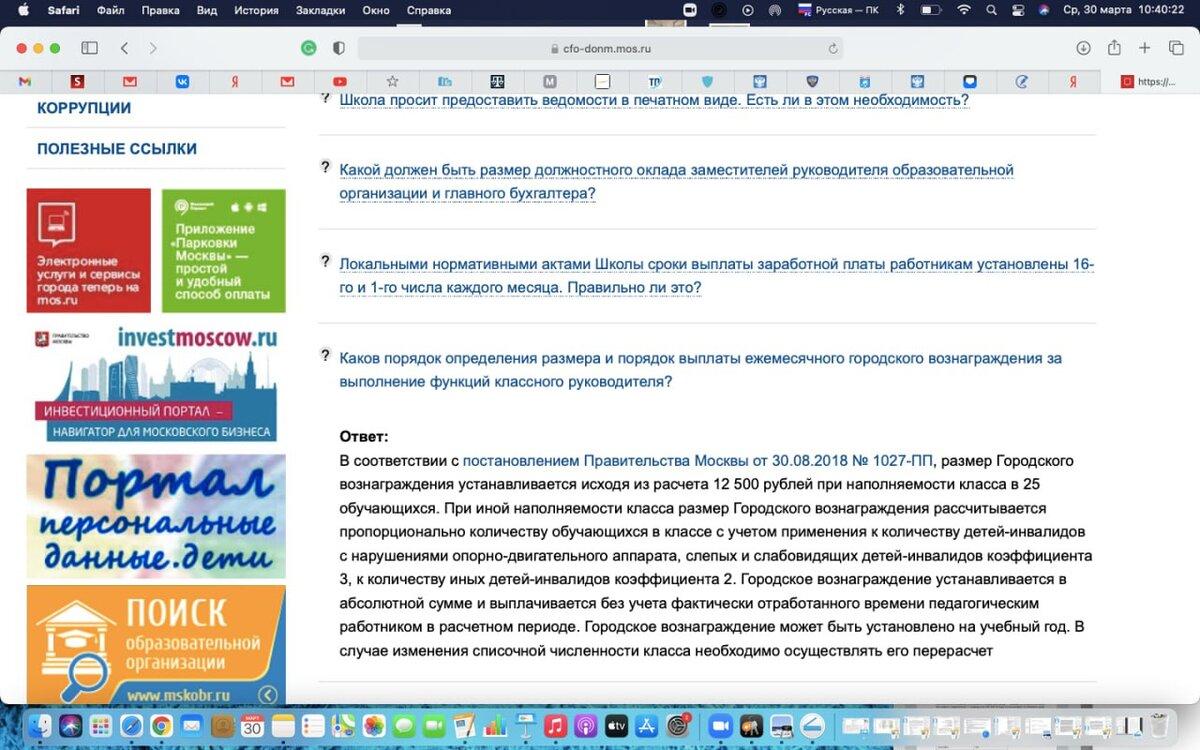Open a new tab with the plus icon
1200x750 pixels.
tap(1145, 47)
